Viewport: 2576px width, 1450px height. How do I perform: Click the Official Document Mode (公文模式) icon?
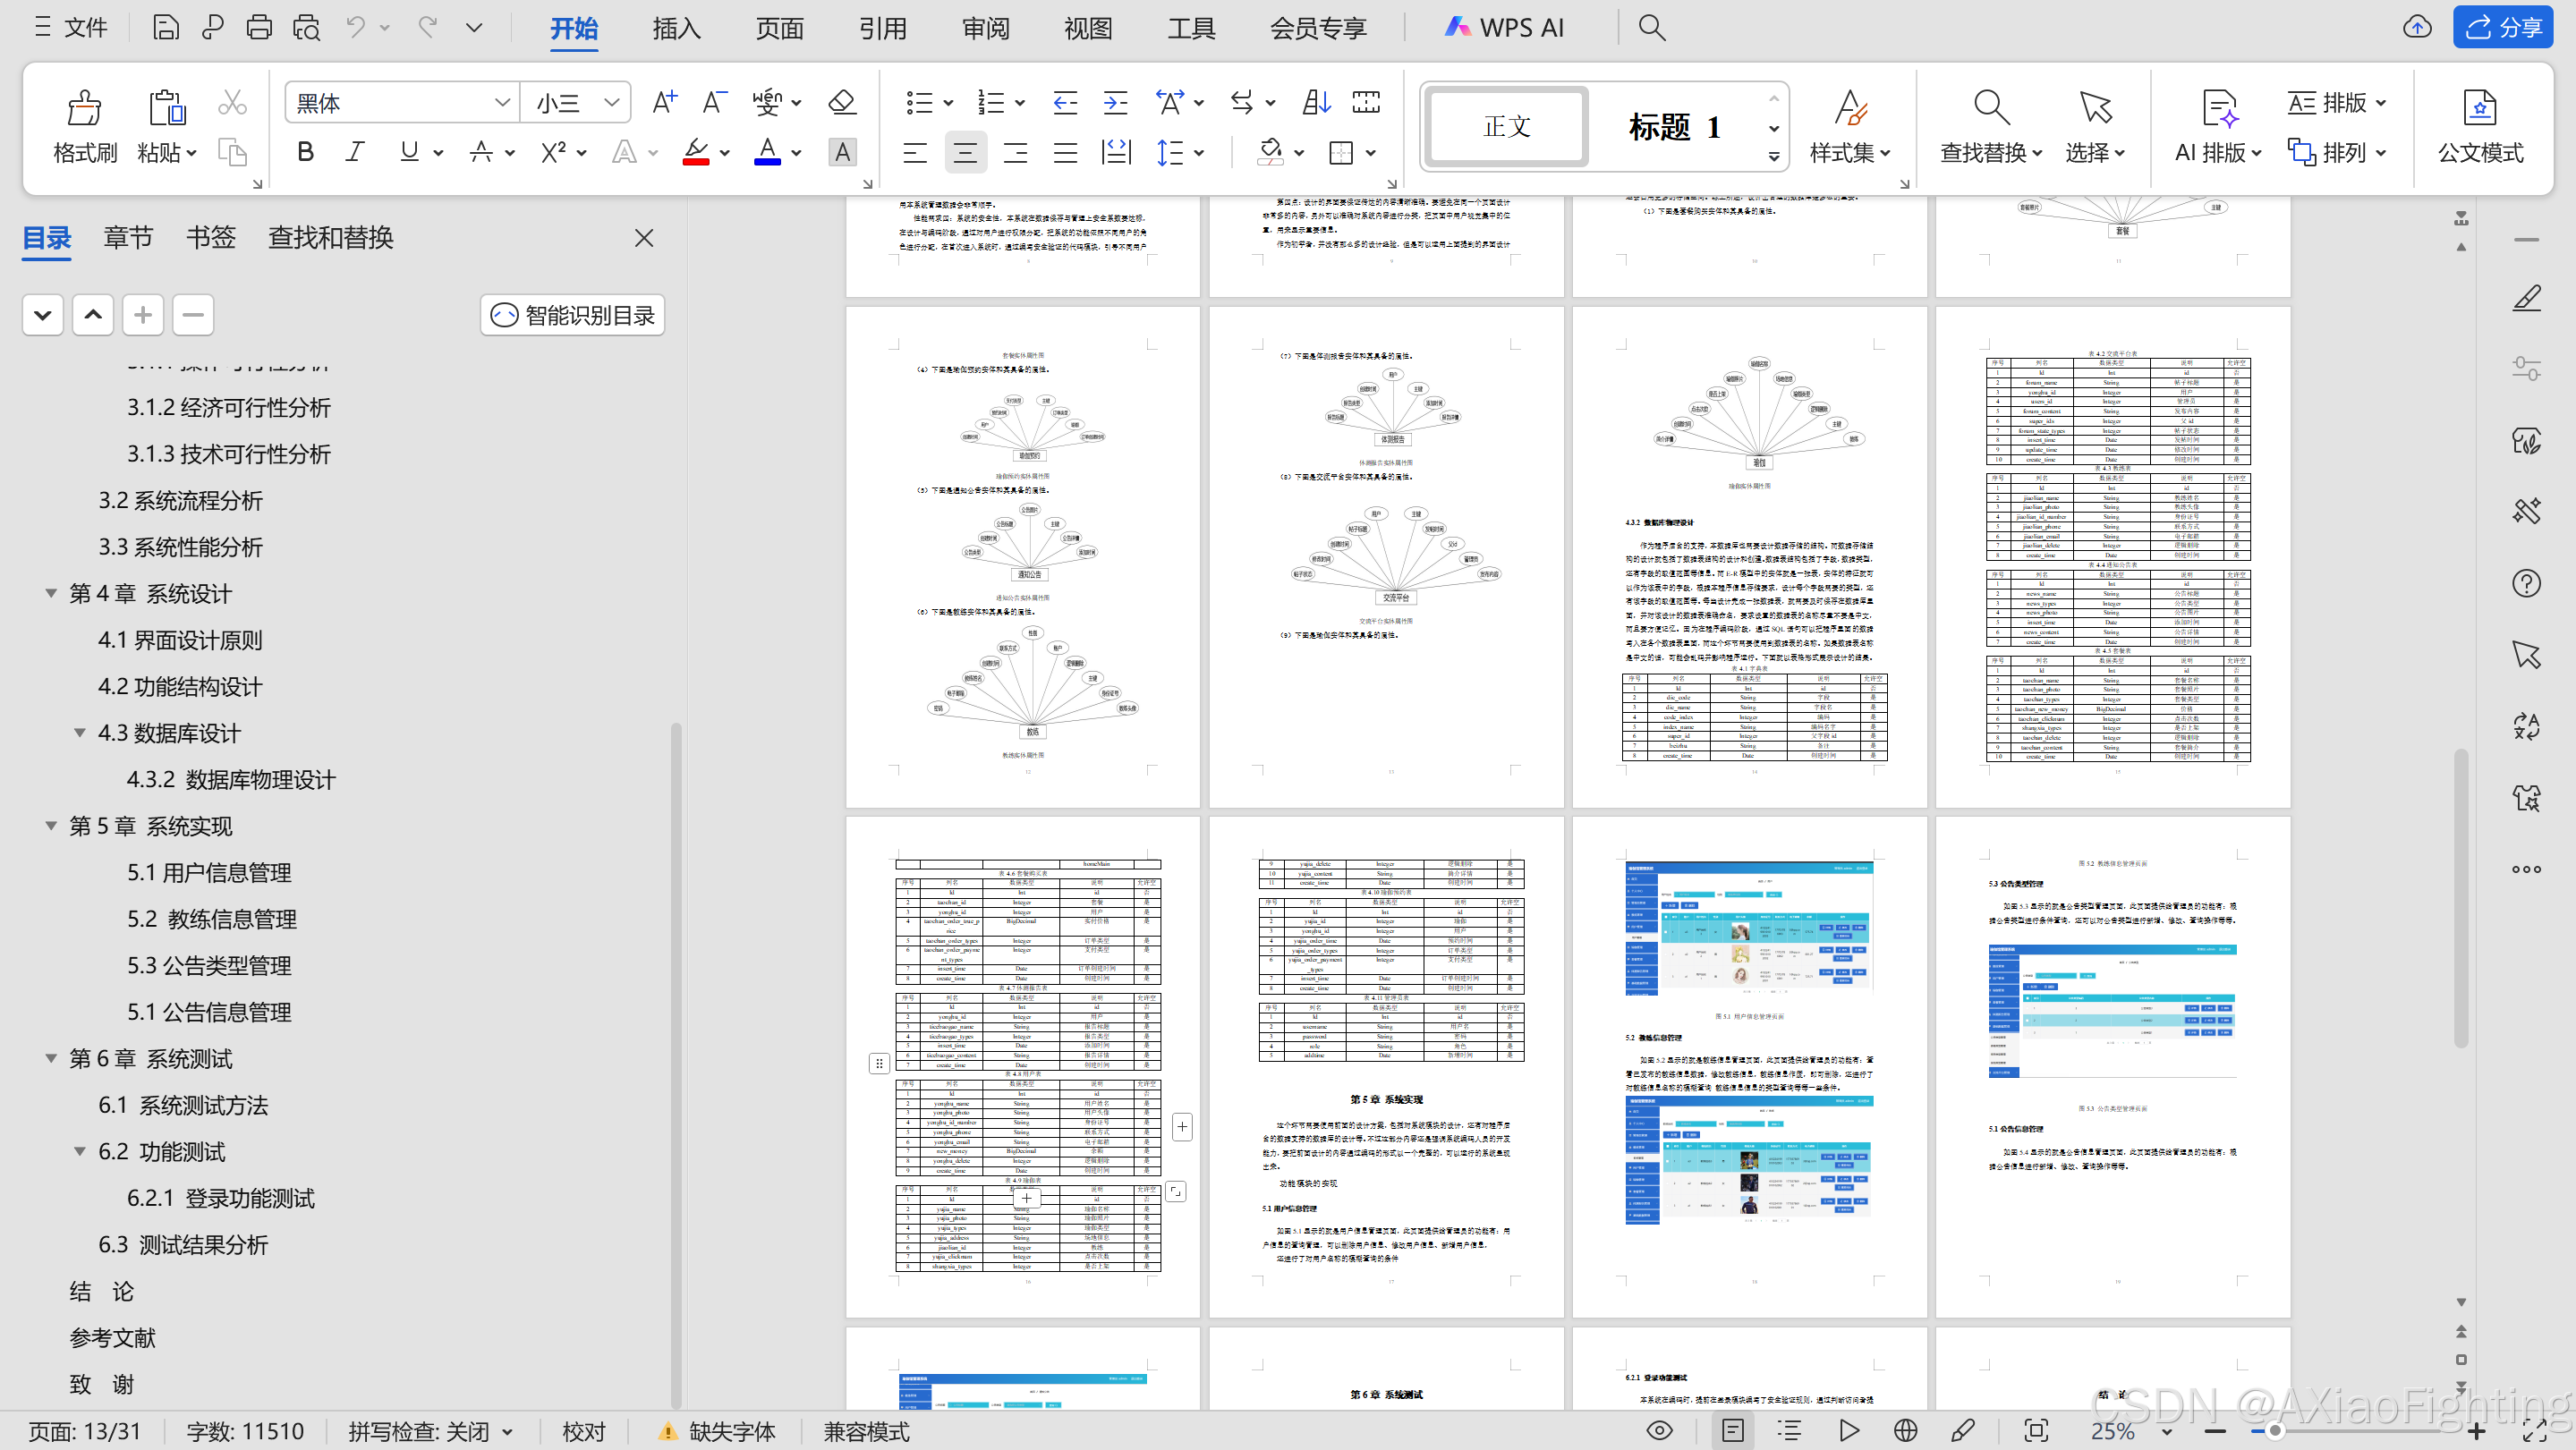pyautogui.click(x=2479, y=108)
